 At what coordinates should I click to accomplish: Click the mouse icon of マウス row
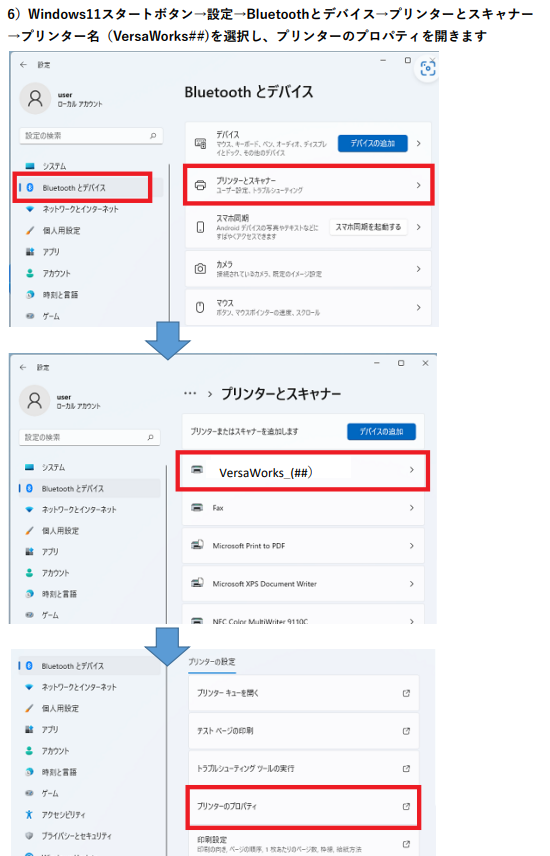200,307
